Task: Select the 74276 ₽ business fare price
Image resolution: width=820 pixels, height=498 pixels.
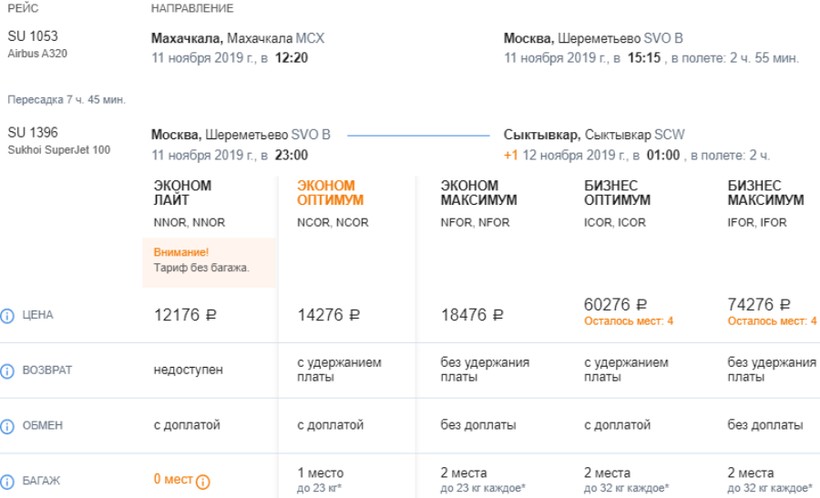Action: click(760, 304)
